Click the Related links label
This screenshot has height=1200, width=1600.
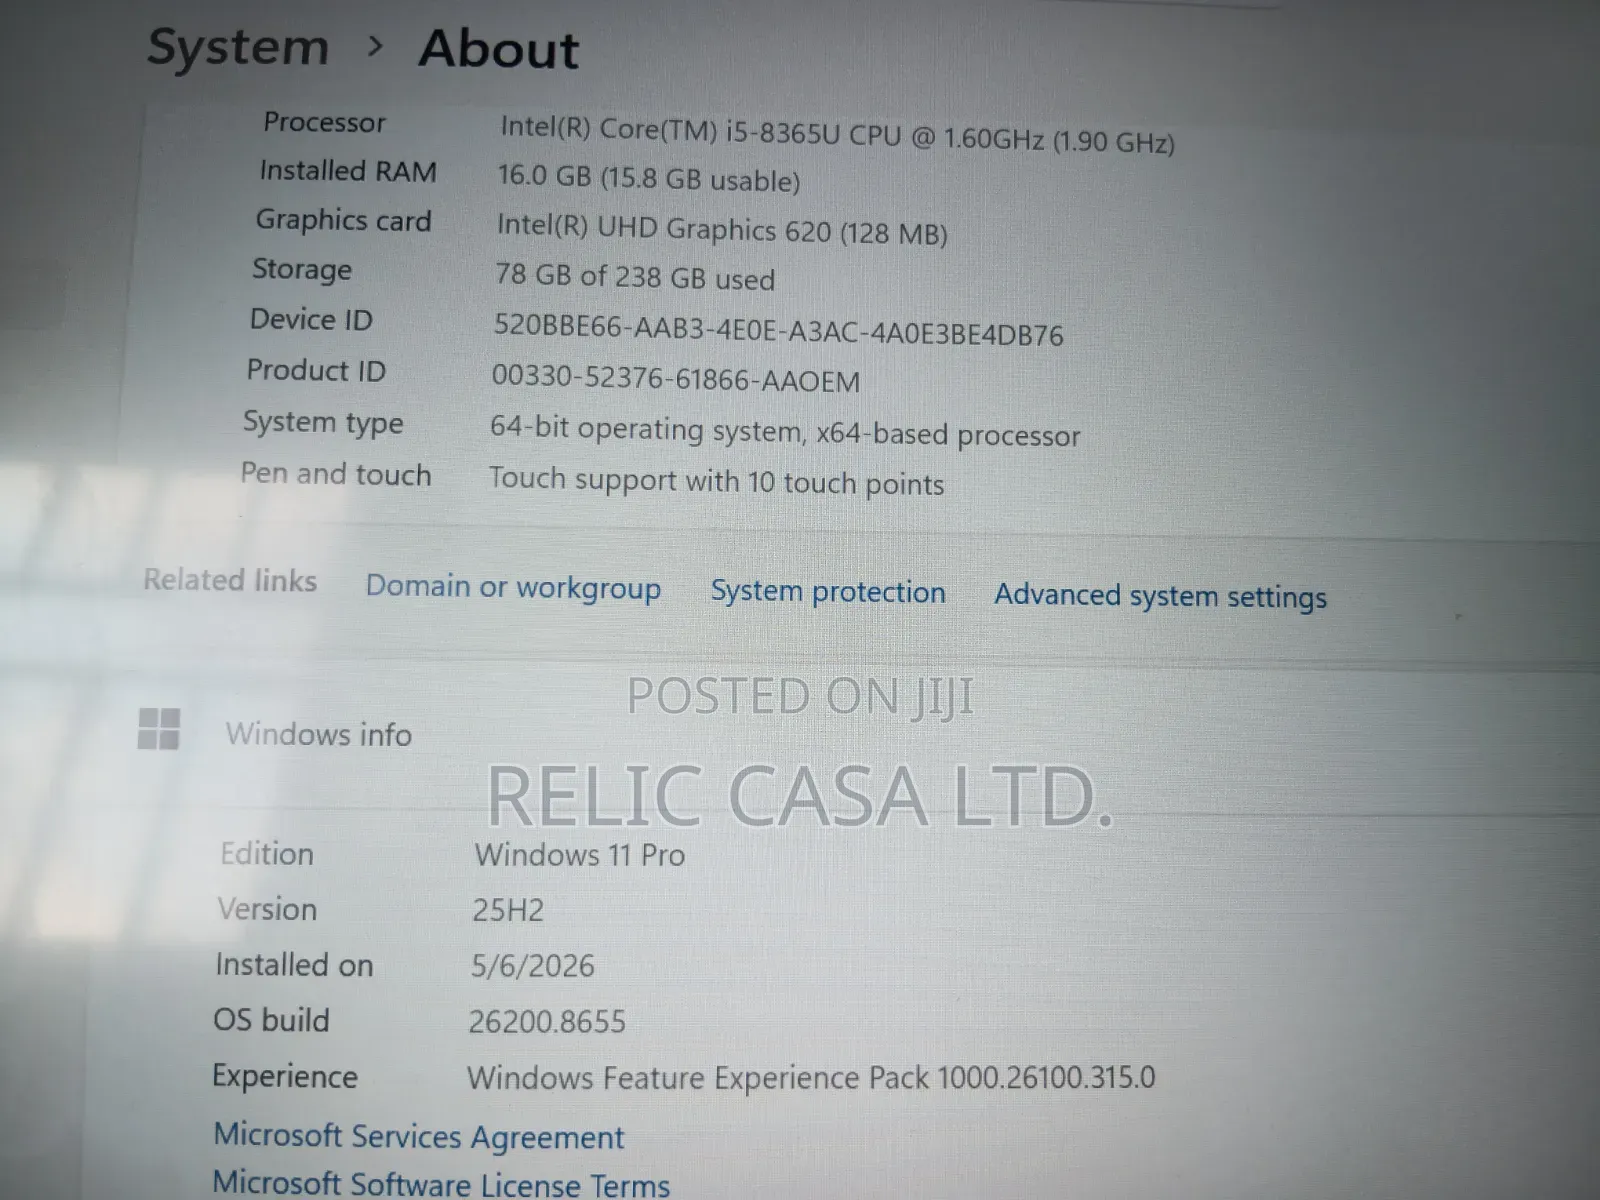(230, 580)
